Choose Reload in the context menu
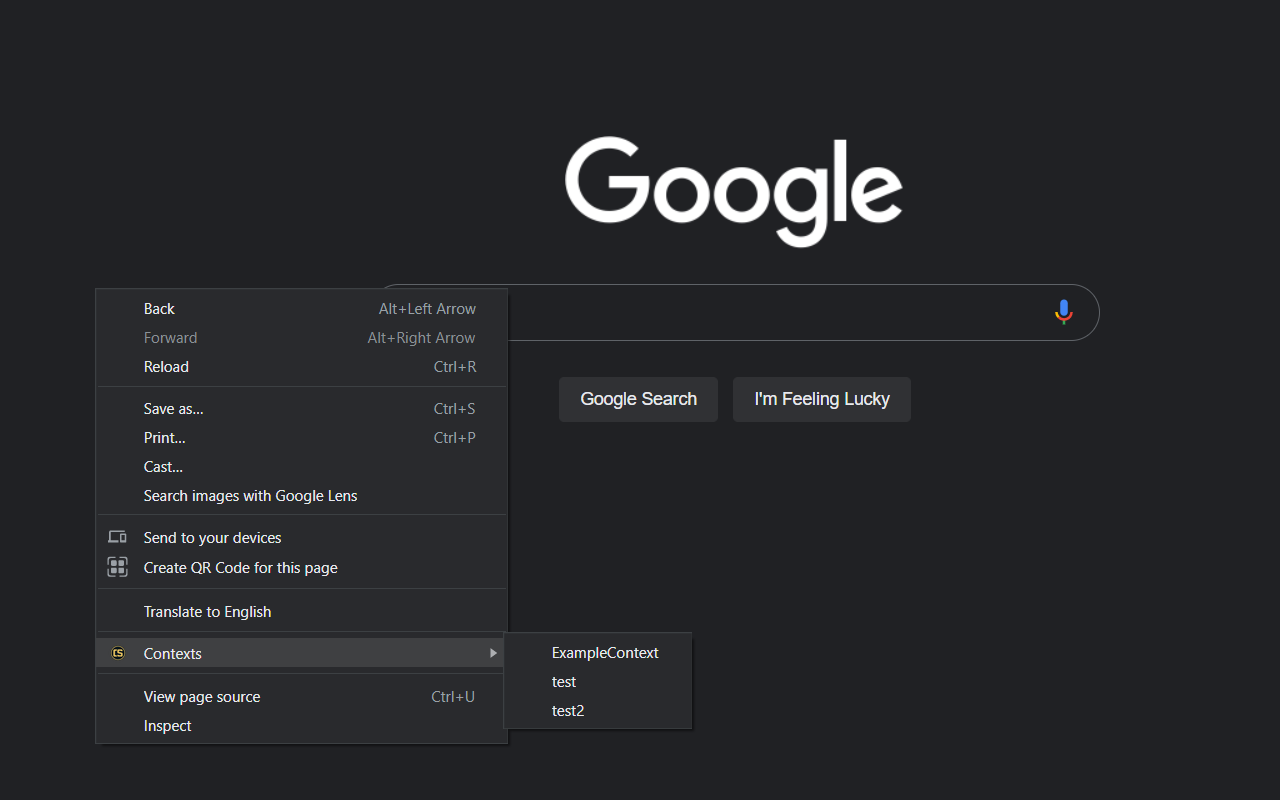The height and width of the screenshot is (800, 1280). tap(302, 367)
